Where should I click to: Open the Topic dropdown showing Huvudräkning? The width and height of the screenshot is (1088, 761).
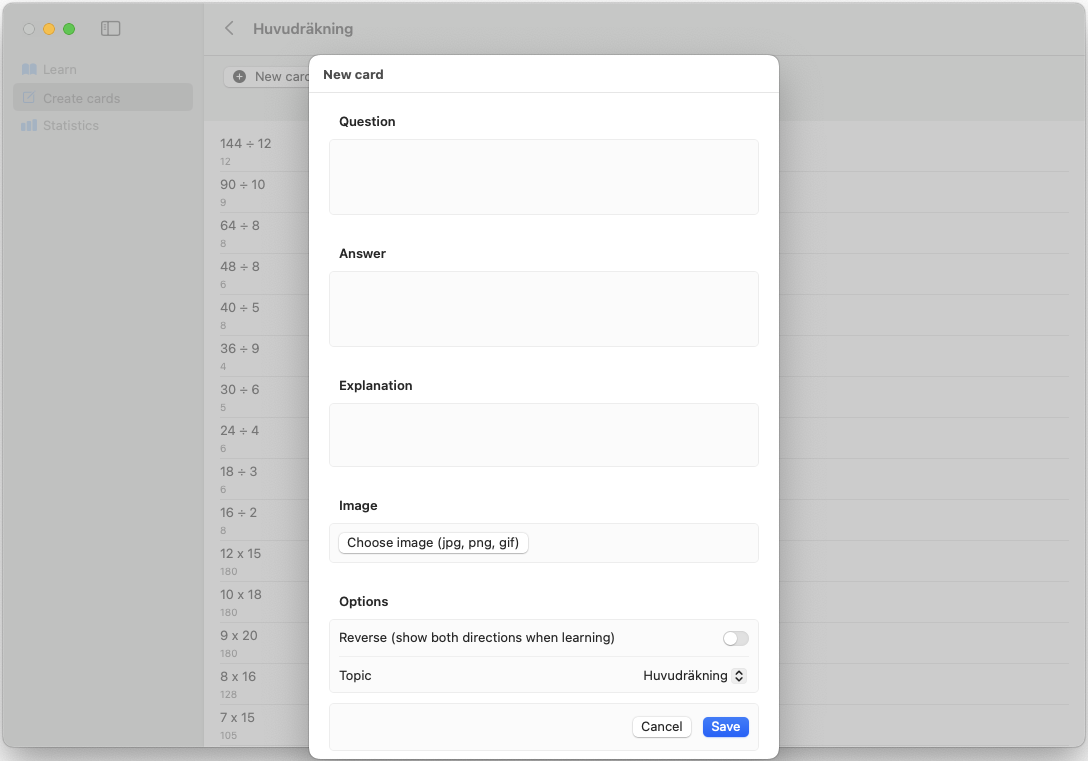click(x=694, y=676)
